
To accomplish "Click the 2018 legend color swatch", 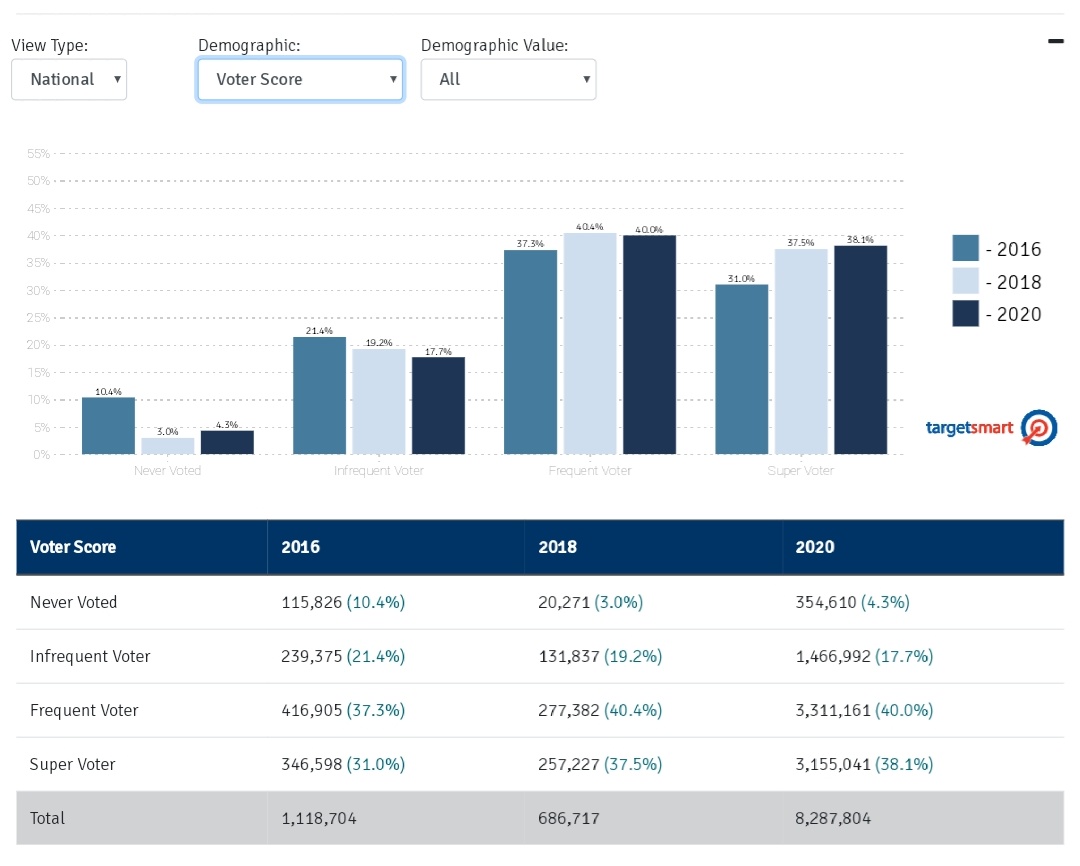I will (965, 281).
